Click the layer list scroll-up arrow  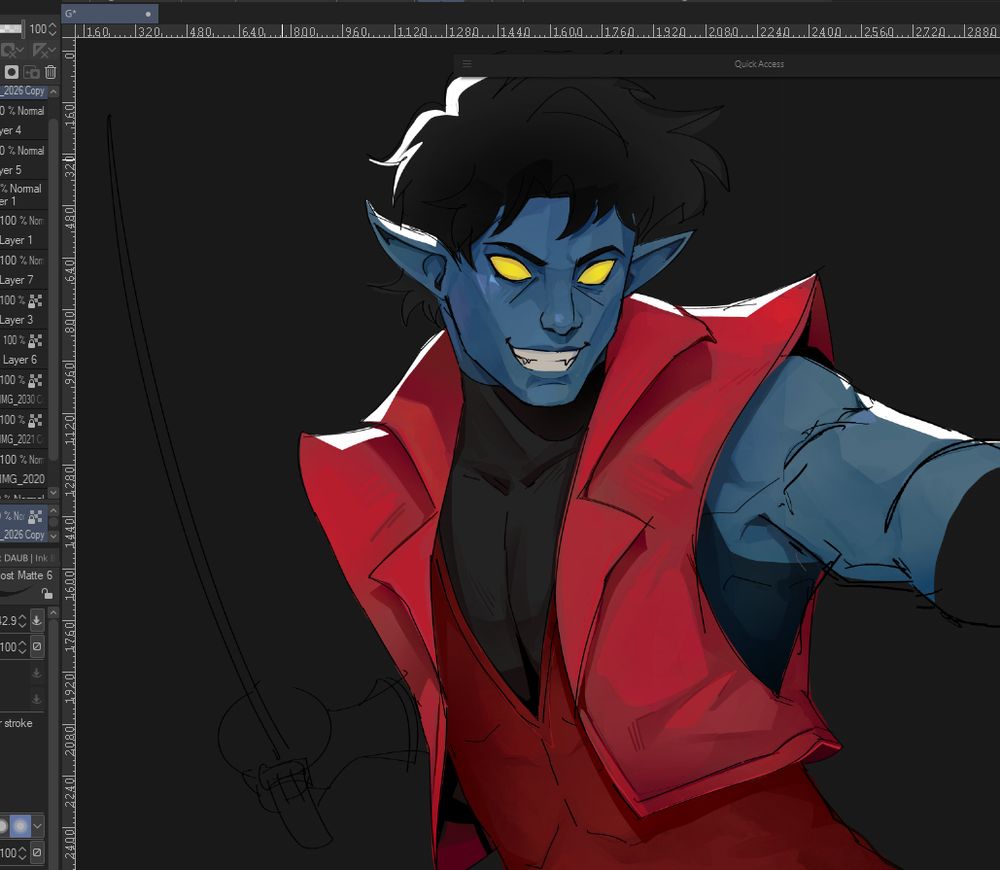[x=54, y=91]
